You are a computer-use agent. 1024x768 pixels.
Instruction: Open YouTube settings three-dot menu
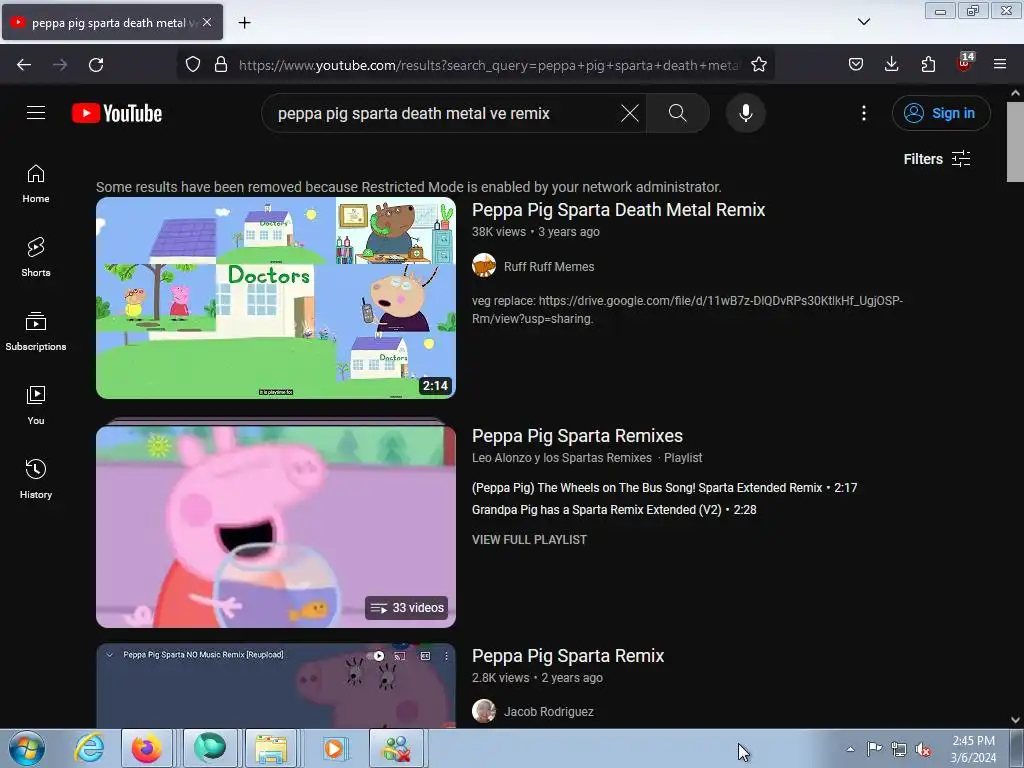863,113
